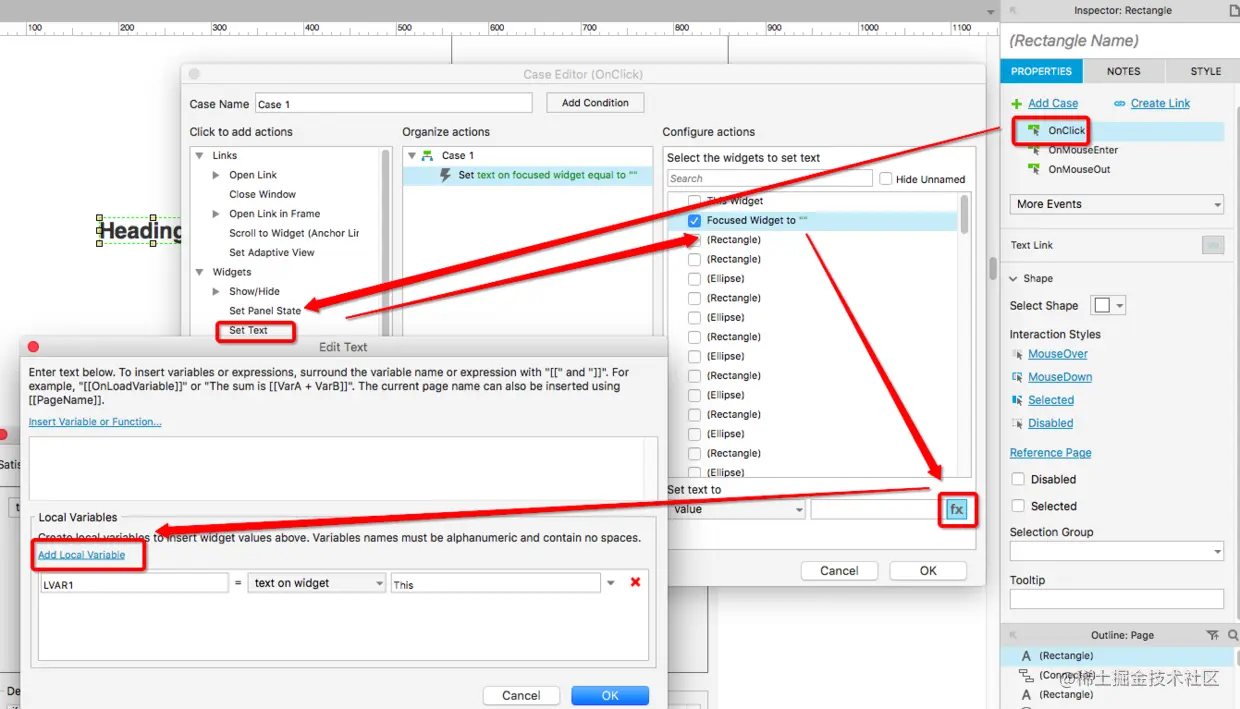Click Cancel in the Edit Text dialog
The image size is (1240, 709).
(521, 695)
